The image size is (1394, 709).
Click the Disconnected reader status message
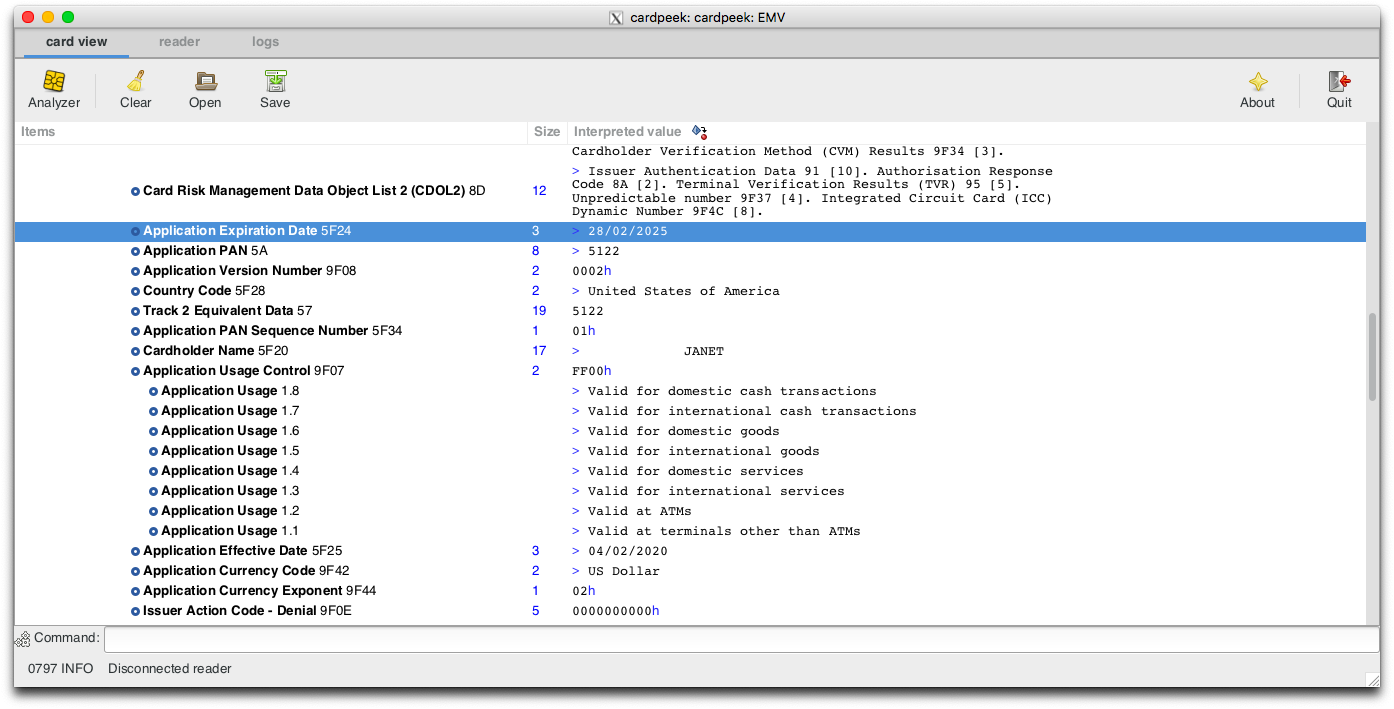click(170, 669)
